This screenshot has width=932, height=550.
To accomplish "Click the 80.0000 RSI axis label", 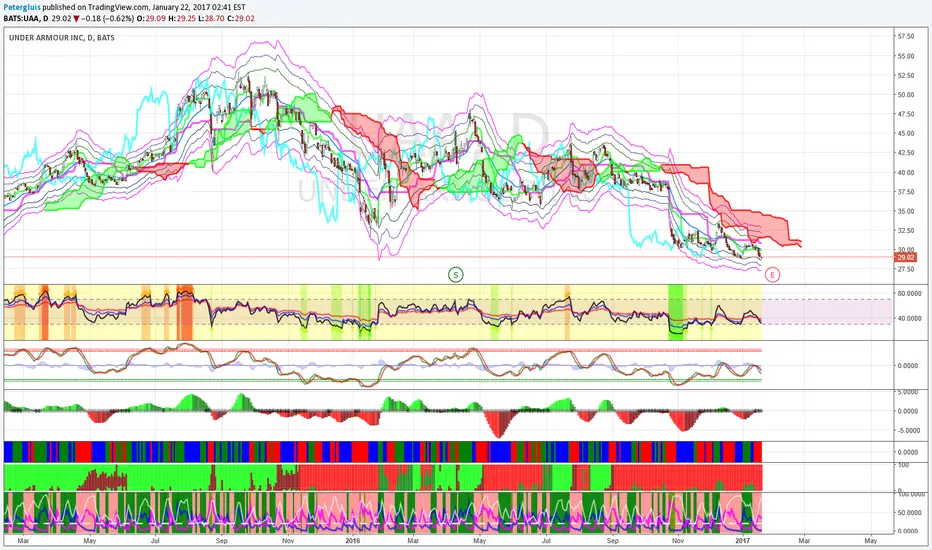I will (x=909, y=294).
